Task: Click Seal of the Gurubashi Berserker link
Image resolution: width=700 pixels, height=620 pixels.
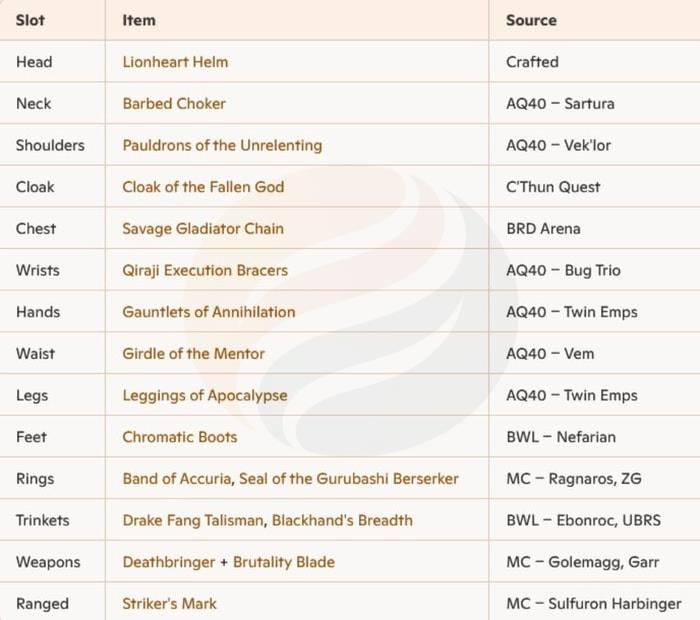Action: click(349, 479)
